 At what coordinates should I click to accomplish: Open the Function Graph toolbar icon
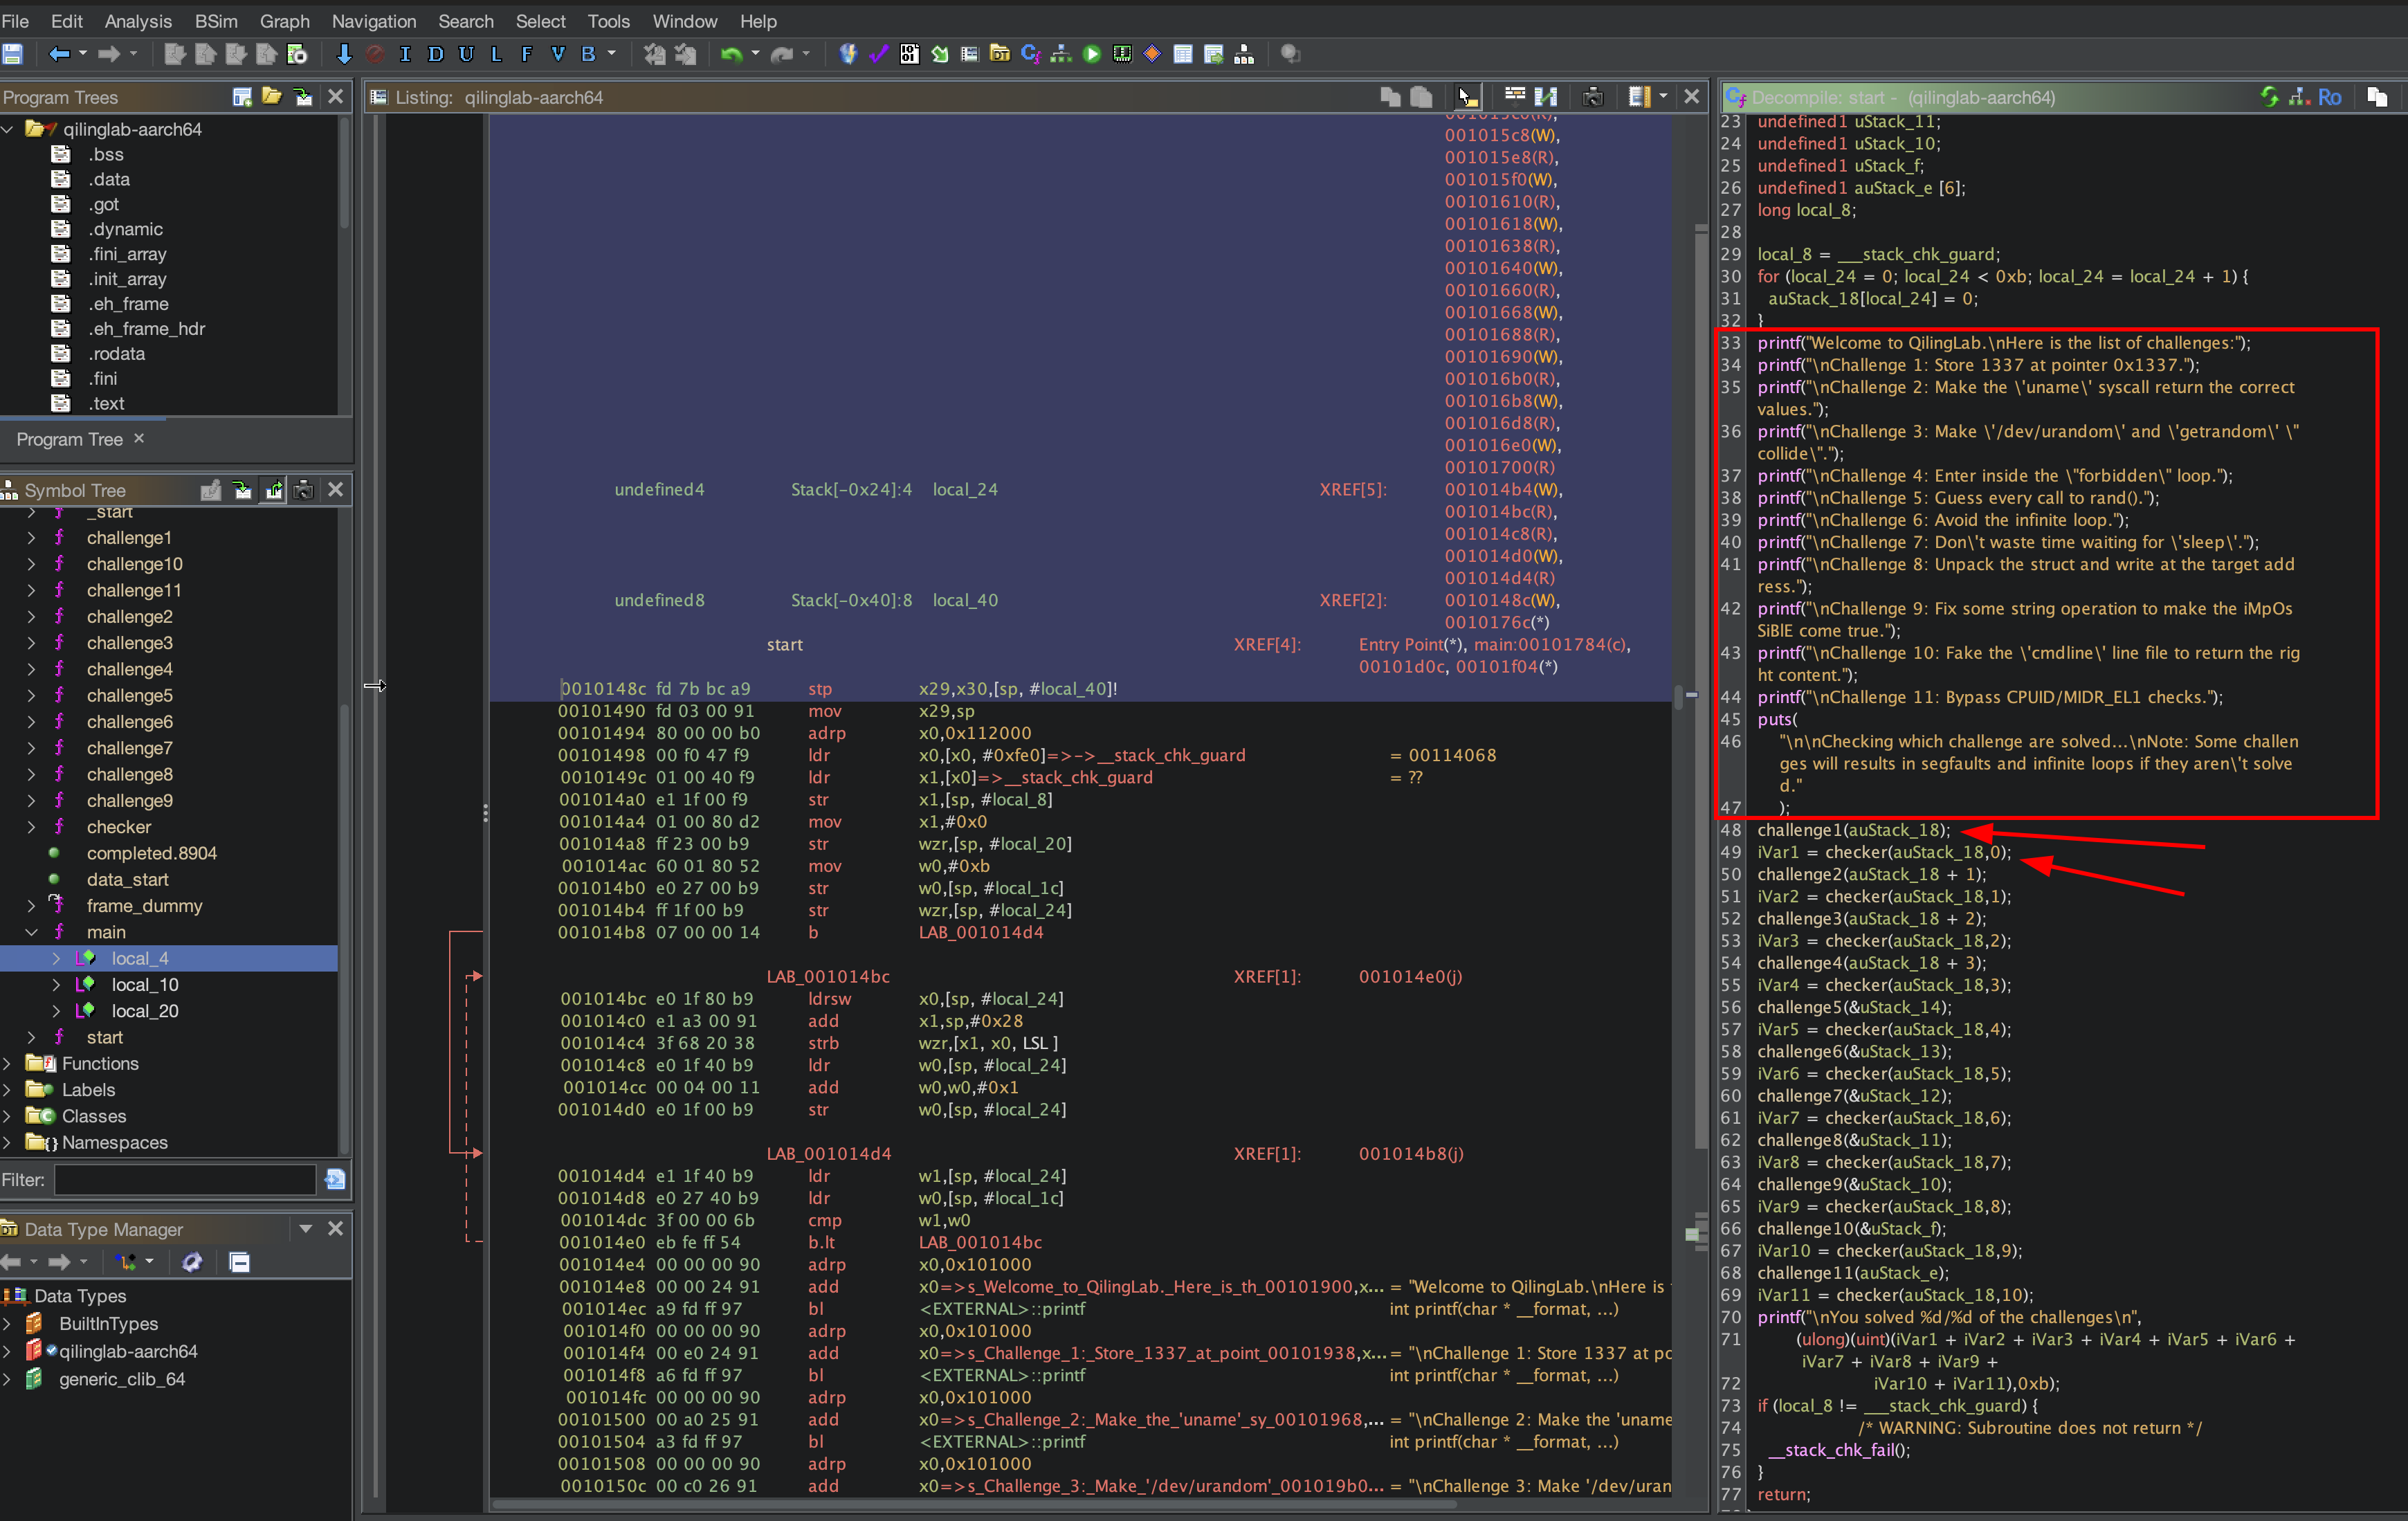coord(1061,54)
